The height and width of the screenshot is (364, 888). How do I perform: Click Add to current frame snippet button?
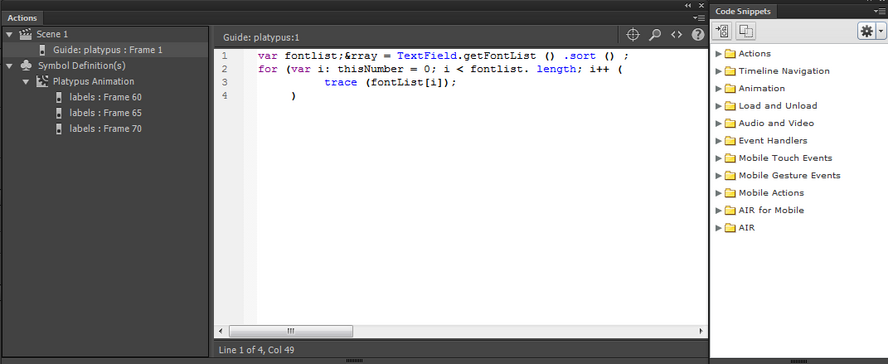(723, 31)
